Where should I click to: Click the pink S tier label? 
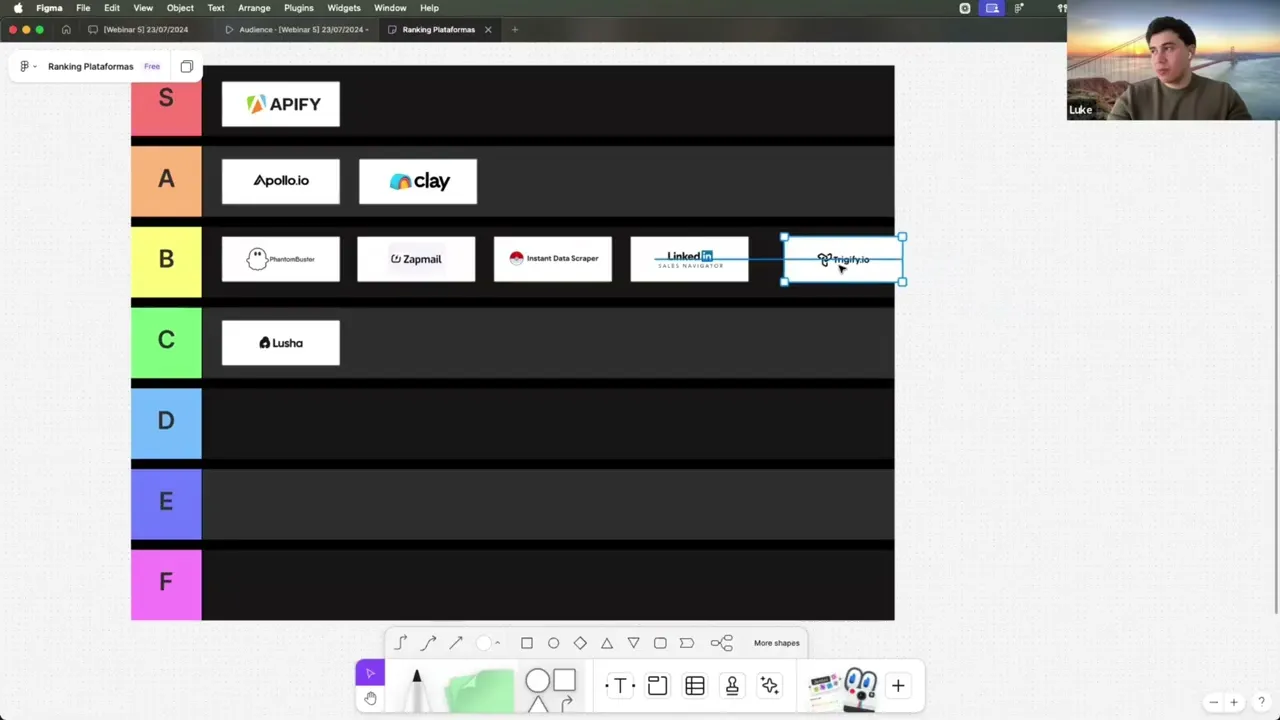pos(166,100)
